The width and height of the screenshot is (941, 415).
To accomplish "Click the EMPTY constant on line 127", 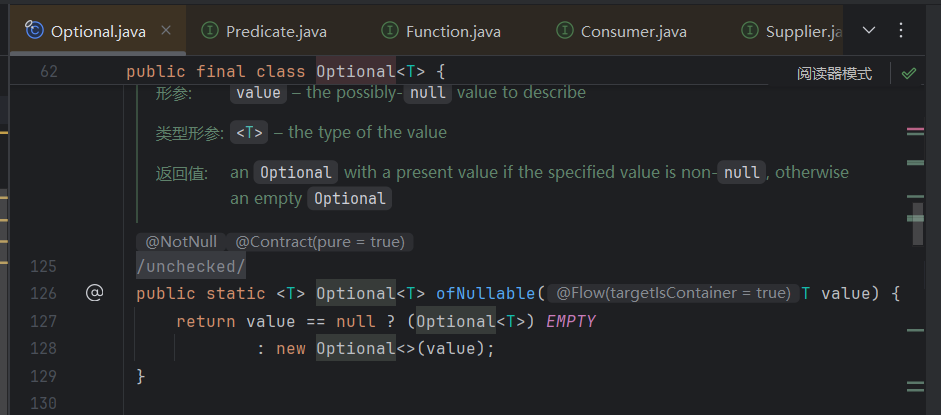I will tap(571, 321).
